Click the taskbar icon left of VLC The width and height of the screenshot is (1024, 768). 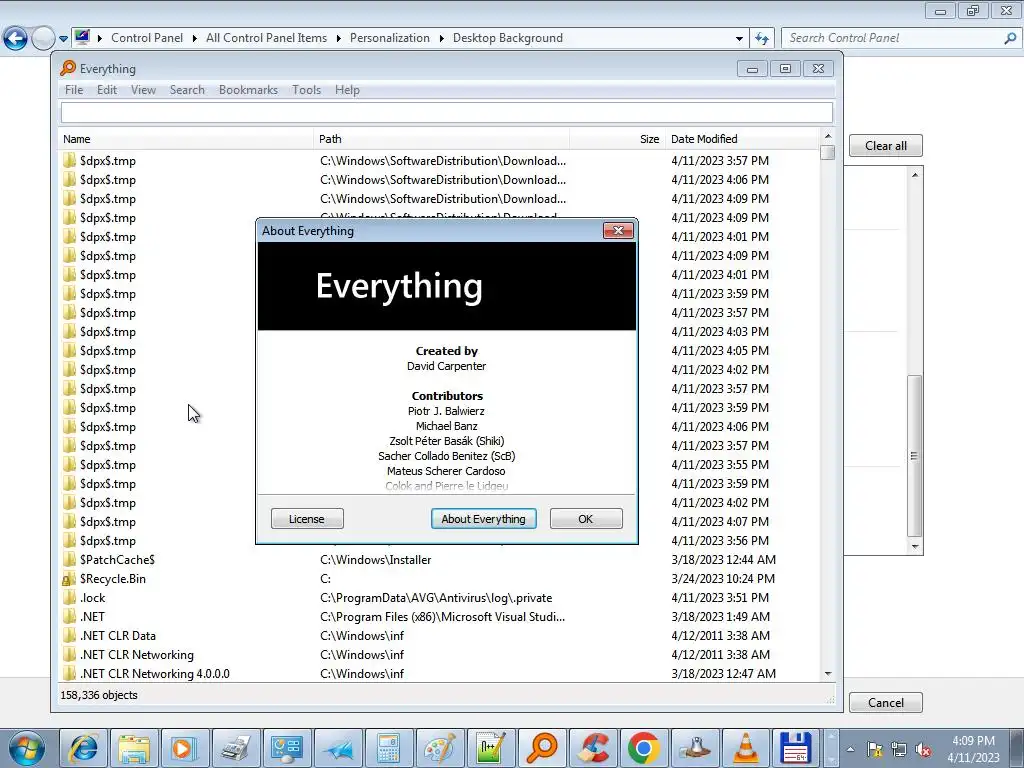(x=694, y=748)
